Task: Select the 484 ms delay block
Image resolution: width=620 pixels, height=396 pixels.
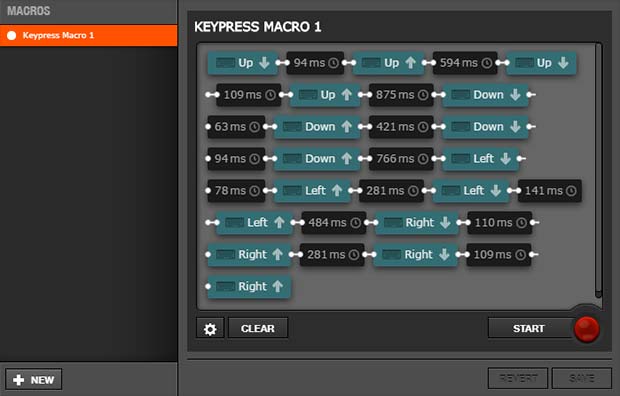Action: click(x=334, y=223)
